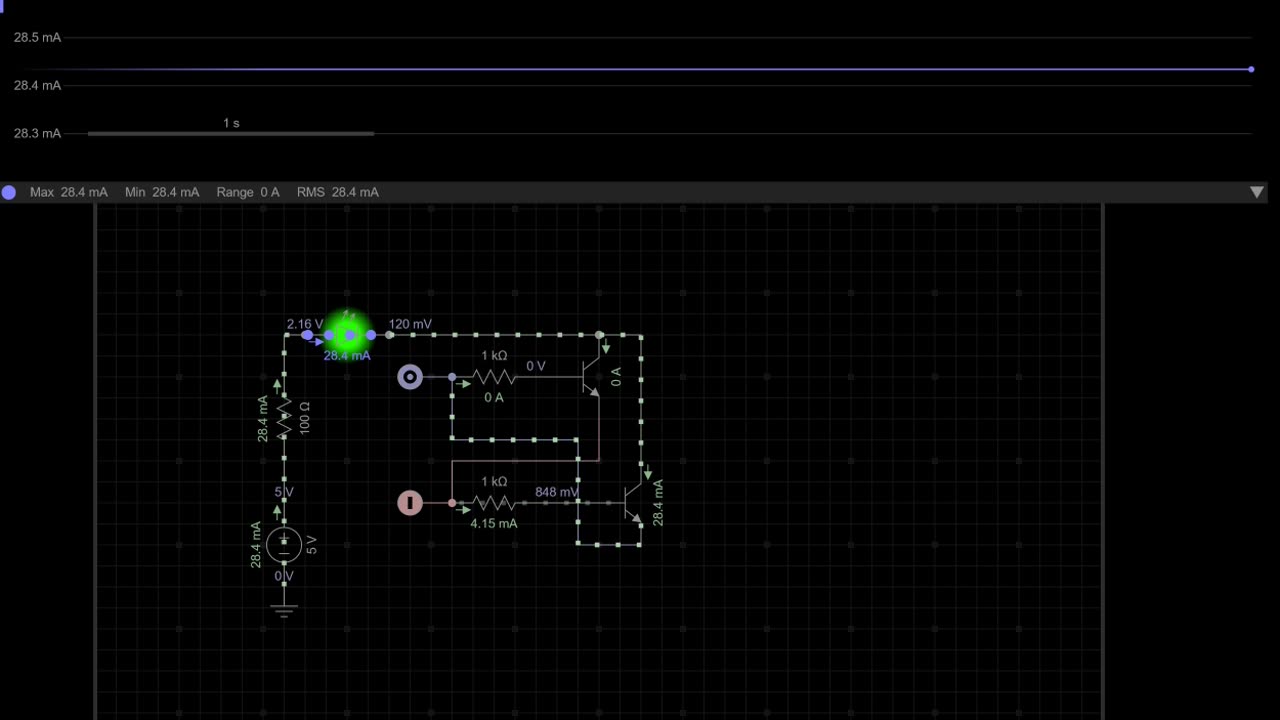Select the upper 1 kΩ base resistor
Screen dimensions: 1280x720
click(494, 377)
